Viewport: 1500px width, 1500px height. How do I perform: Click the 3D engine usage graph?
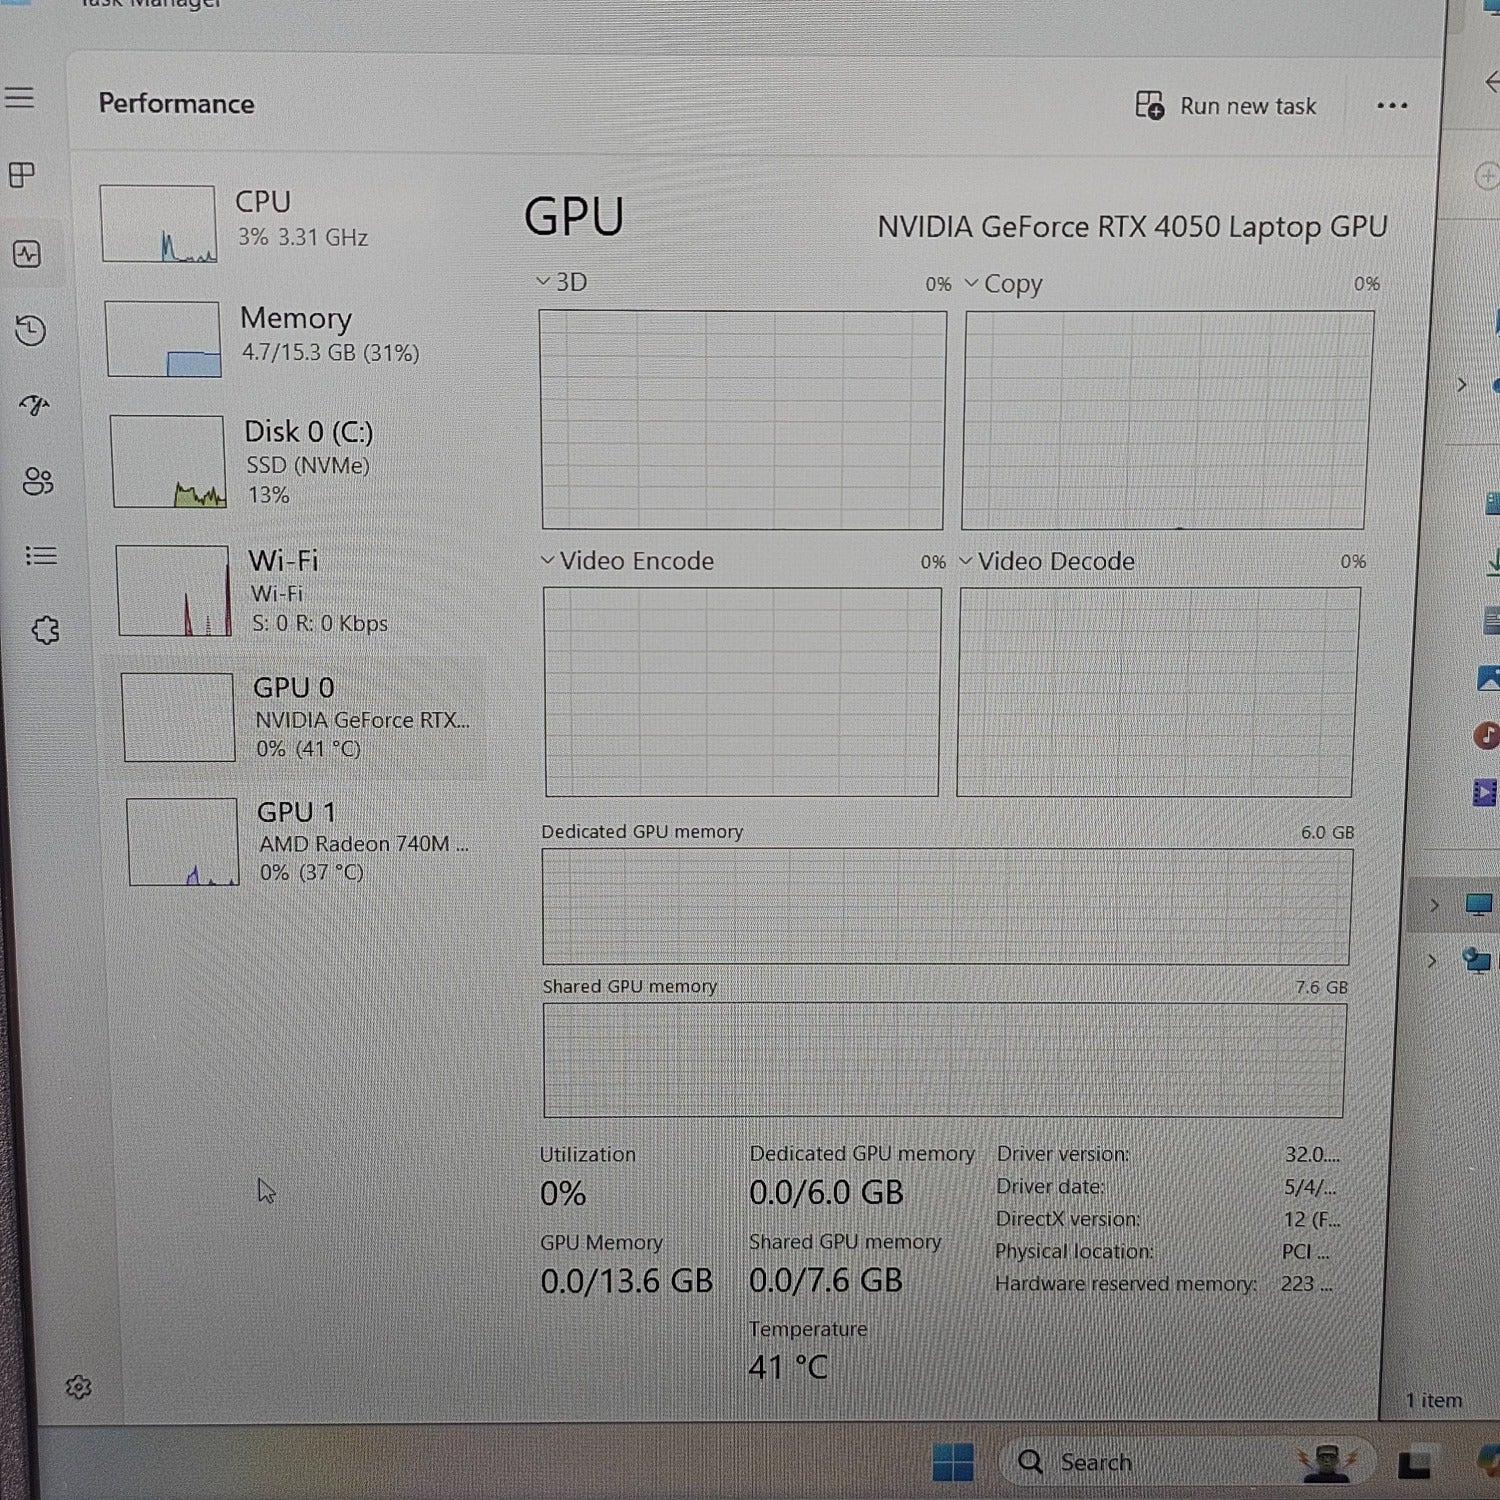point(742,420)
